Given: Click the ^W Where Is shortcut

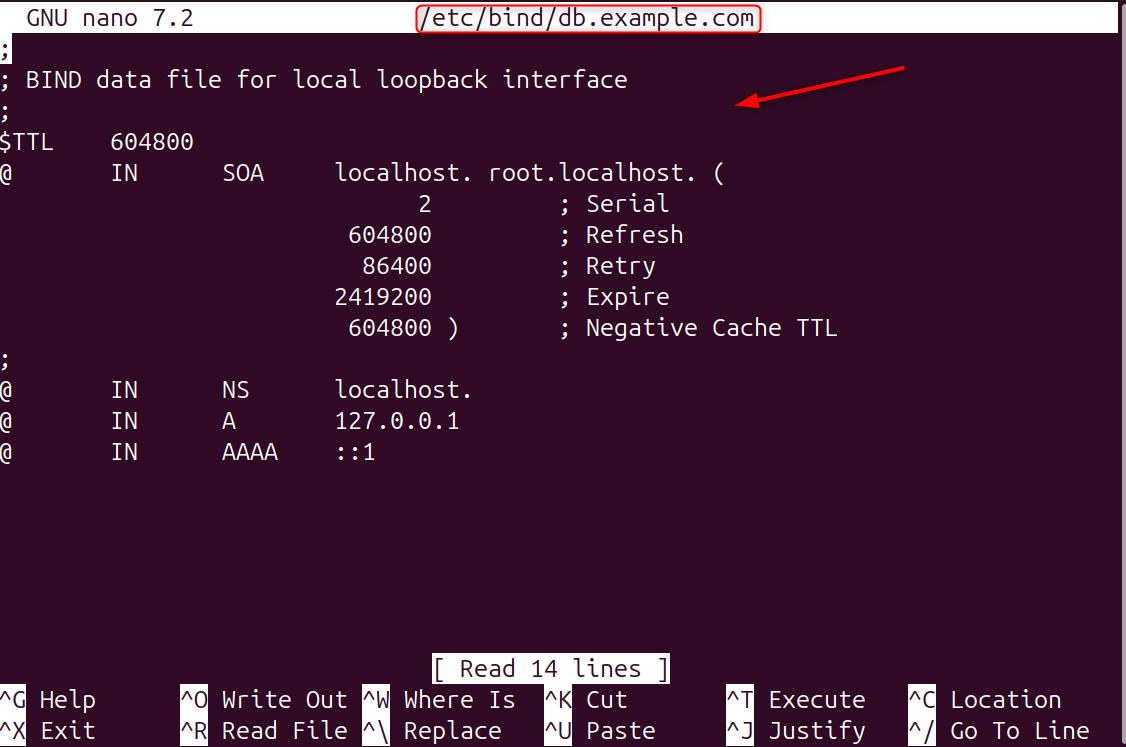Looking at the screenshot, I should point(439,700).
